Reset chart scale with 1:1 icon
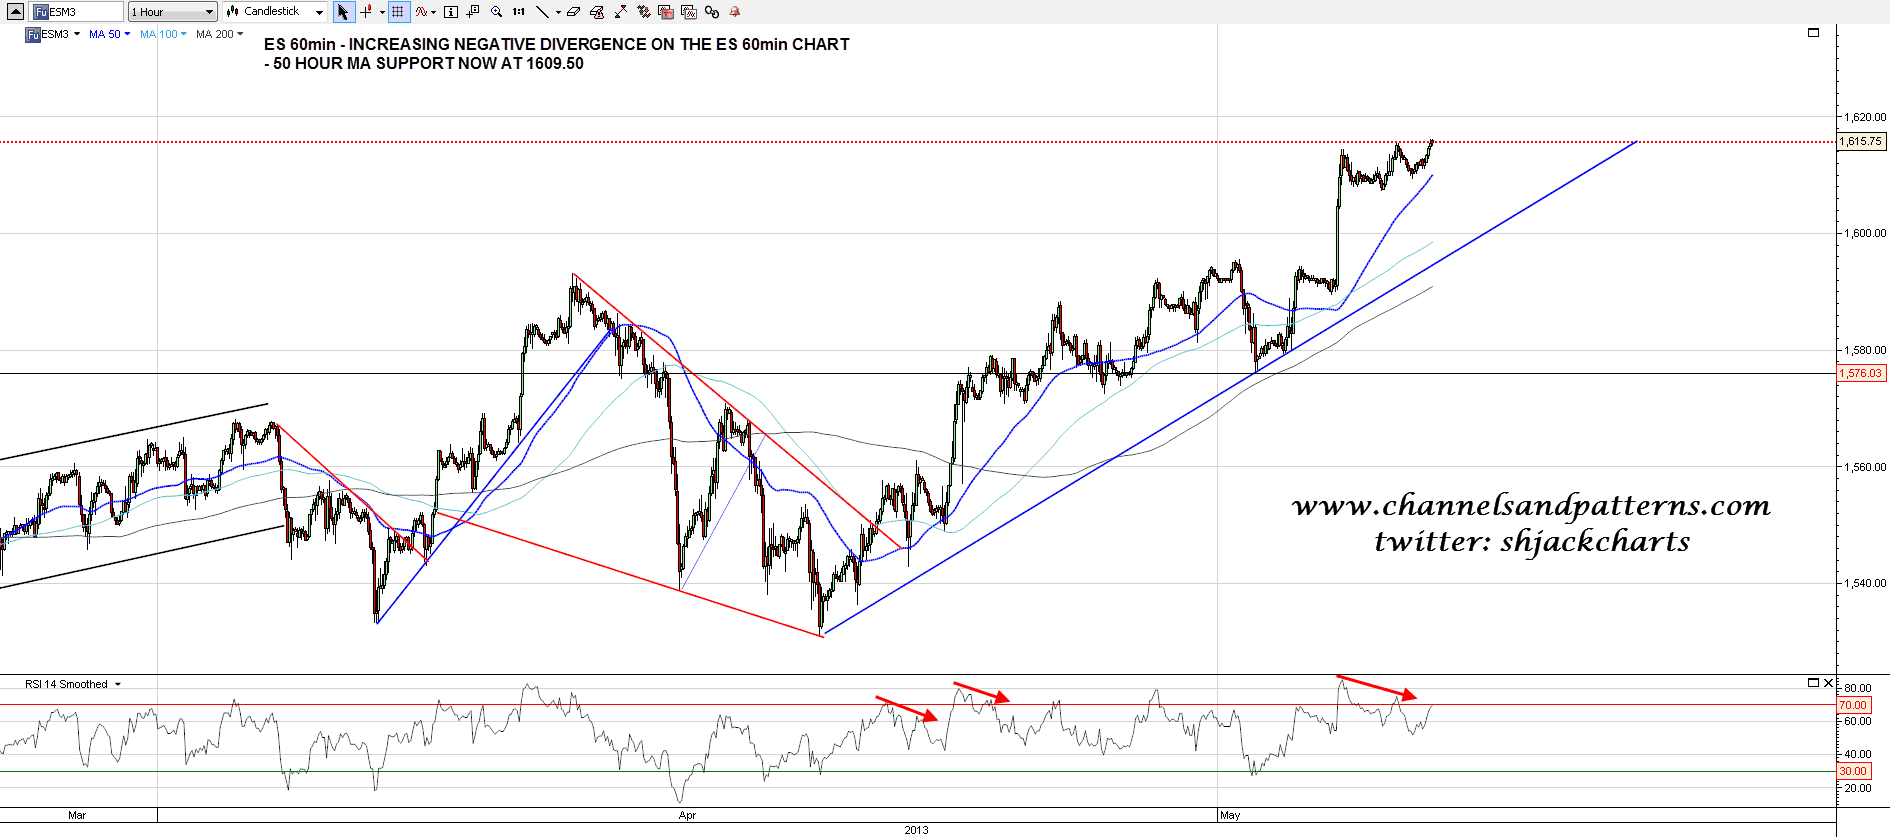1890x837 pixels. pos(518,12)
